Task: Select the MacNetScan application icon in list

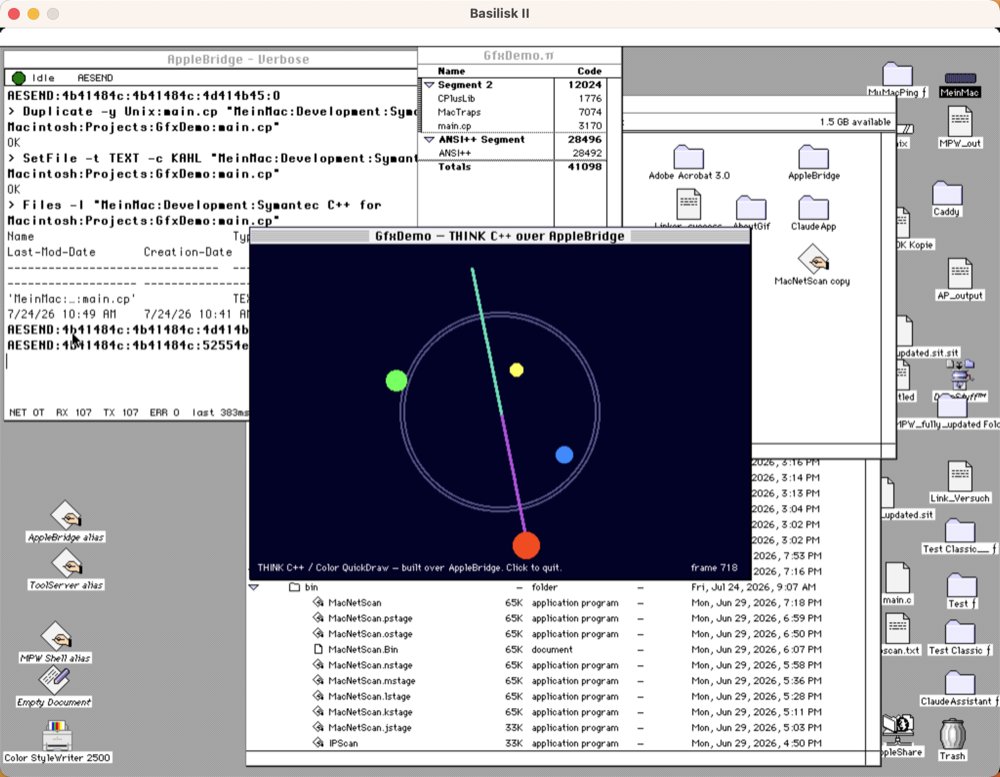Action: coord(318,602)
